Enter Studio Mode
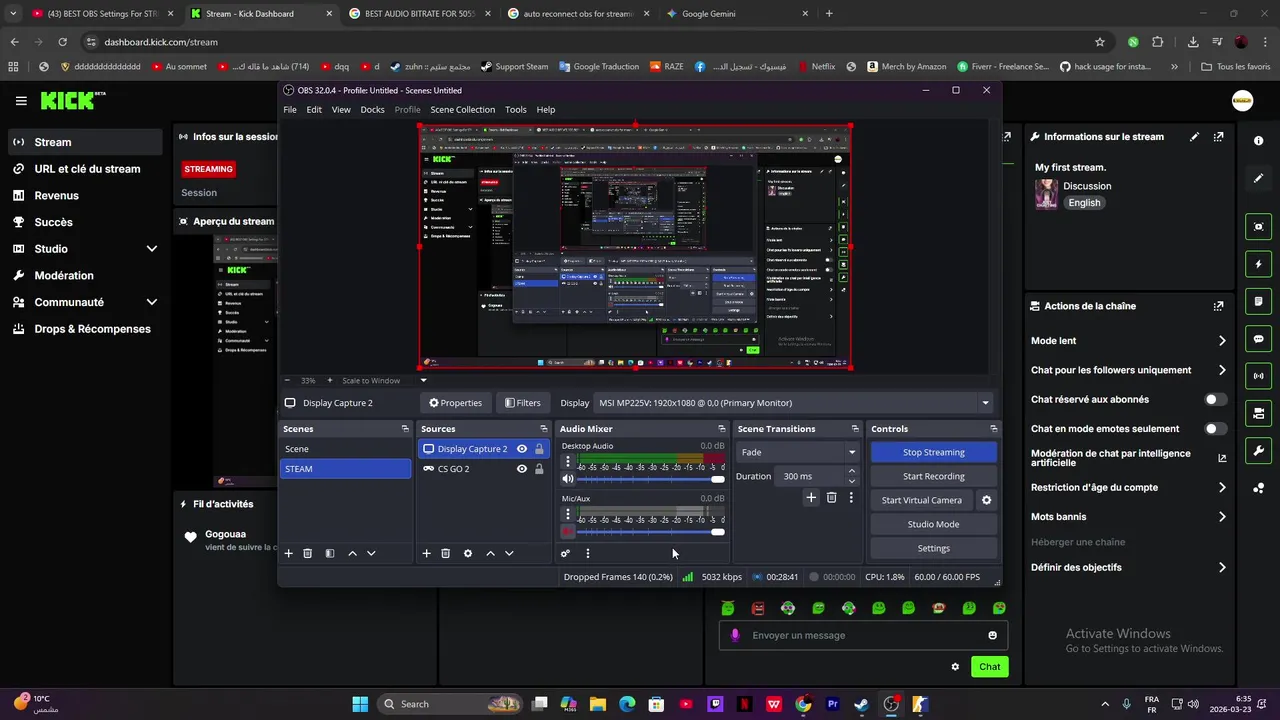This screenshot has width=1280, height=720. pos(934,524)
